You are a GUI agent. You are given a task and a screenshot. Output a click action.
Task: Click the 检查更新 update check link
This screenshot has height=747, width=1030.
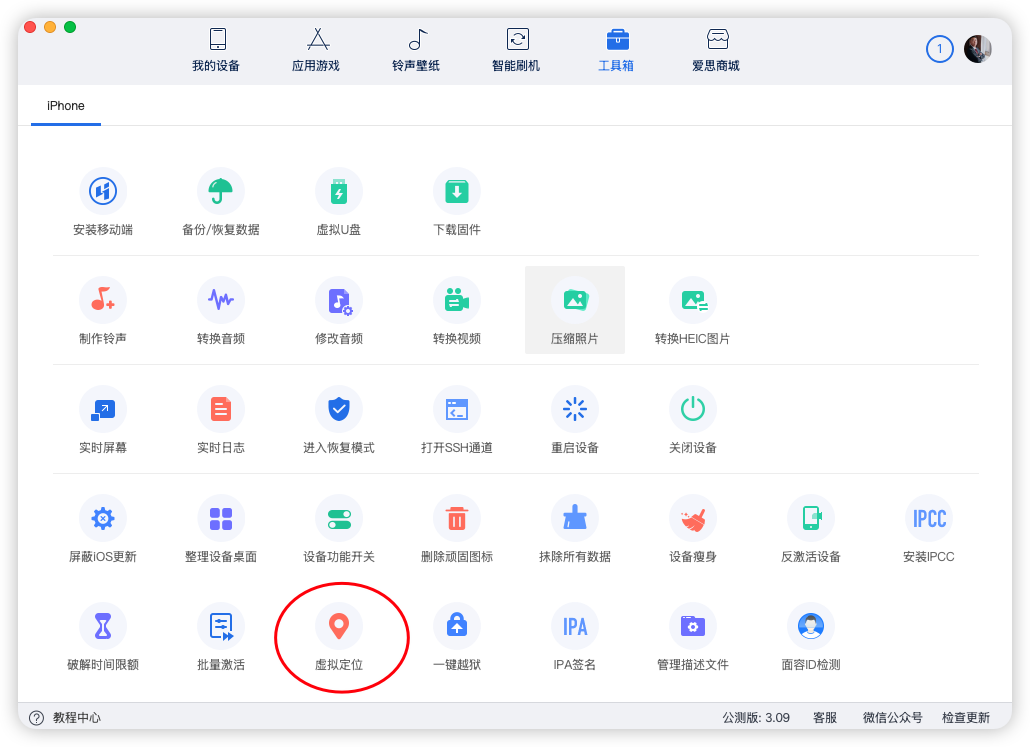[964, 717]
